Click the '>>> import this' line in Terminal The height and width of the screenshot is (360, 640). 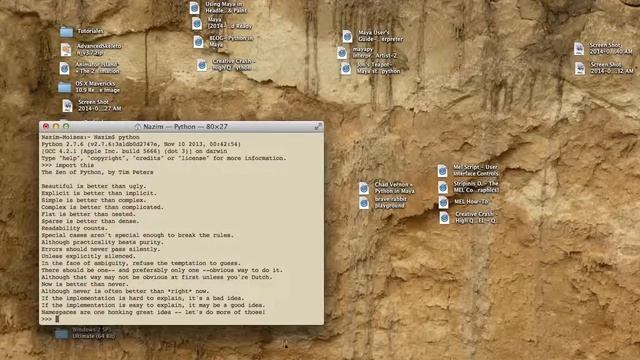[x=68, y=165]
